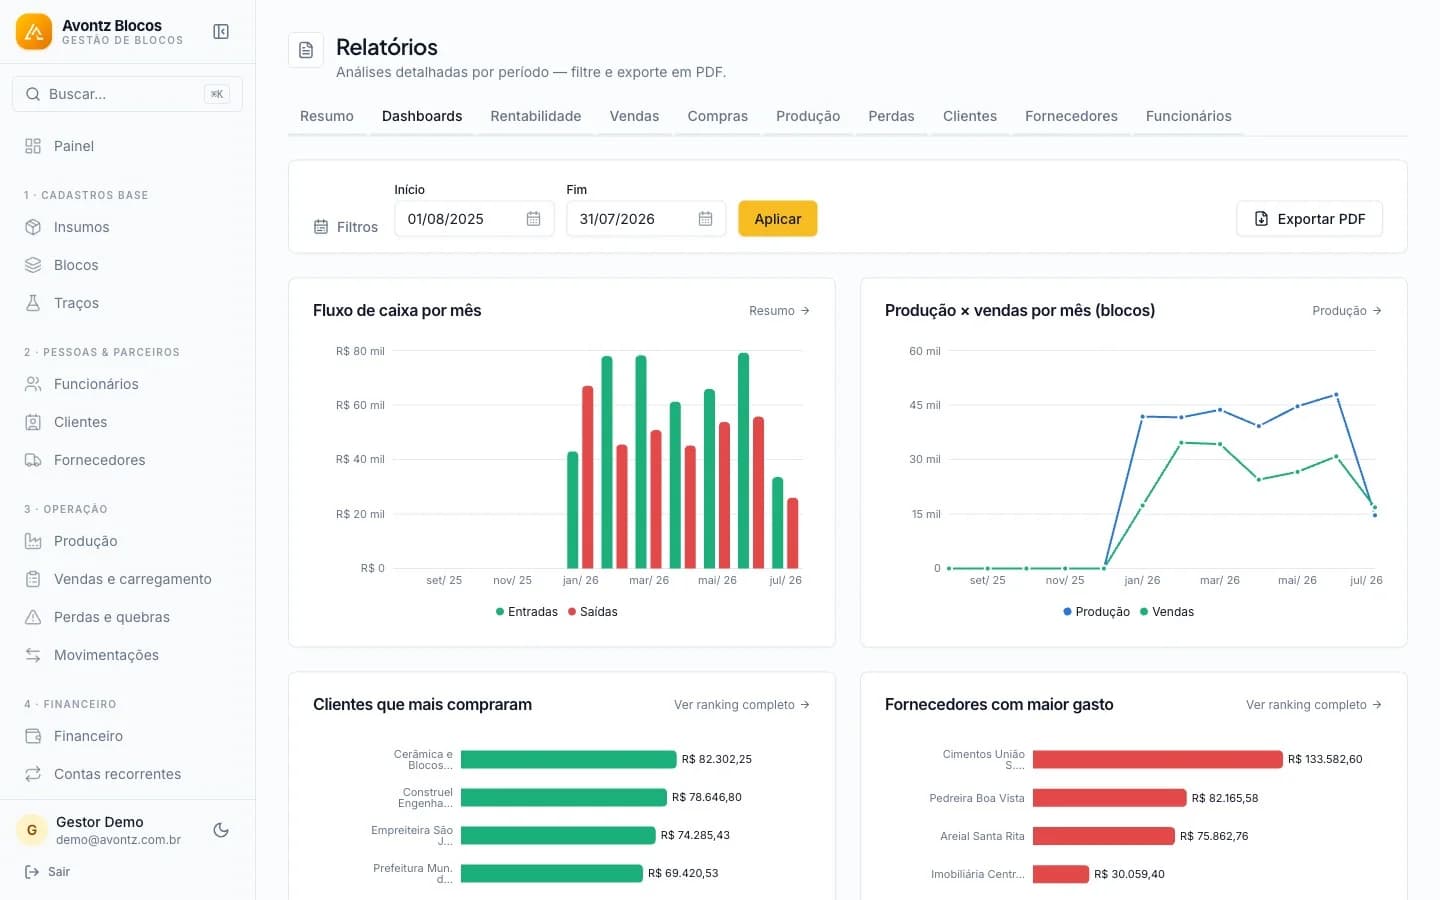The width and height of the screenshot is (1440, 900).
Task: Go to the Produção tab
Action: pyautogui.click(x=808, y=116)
